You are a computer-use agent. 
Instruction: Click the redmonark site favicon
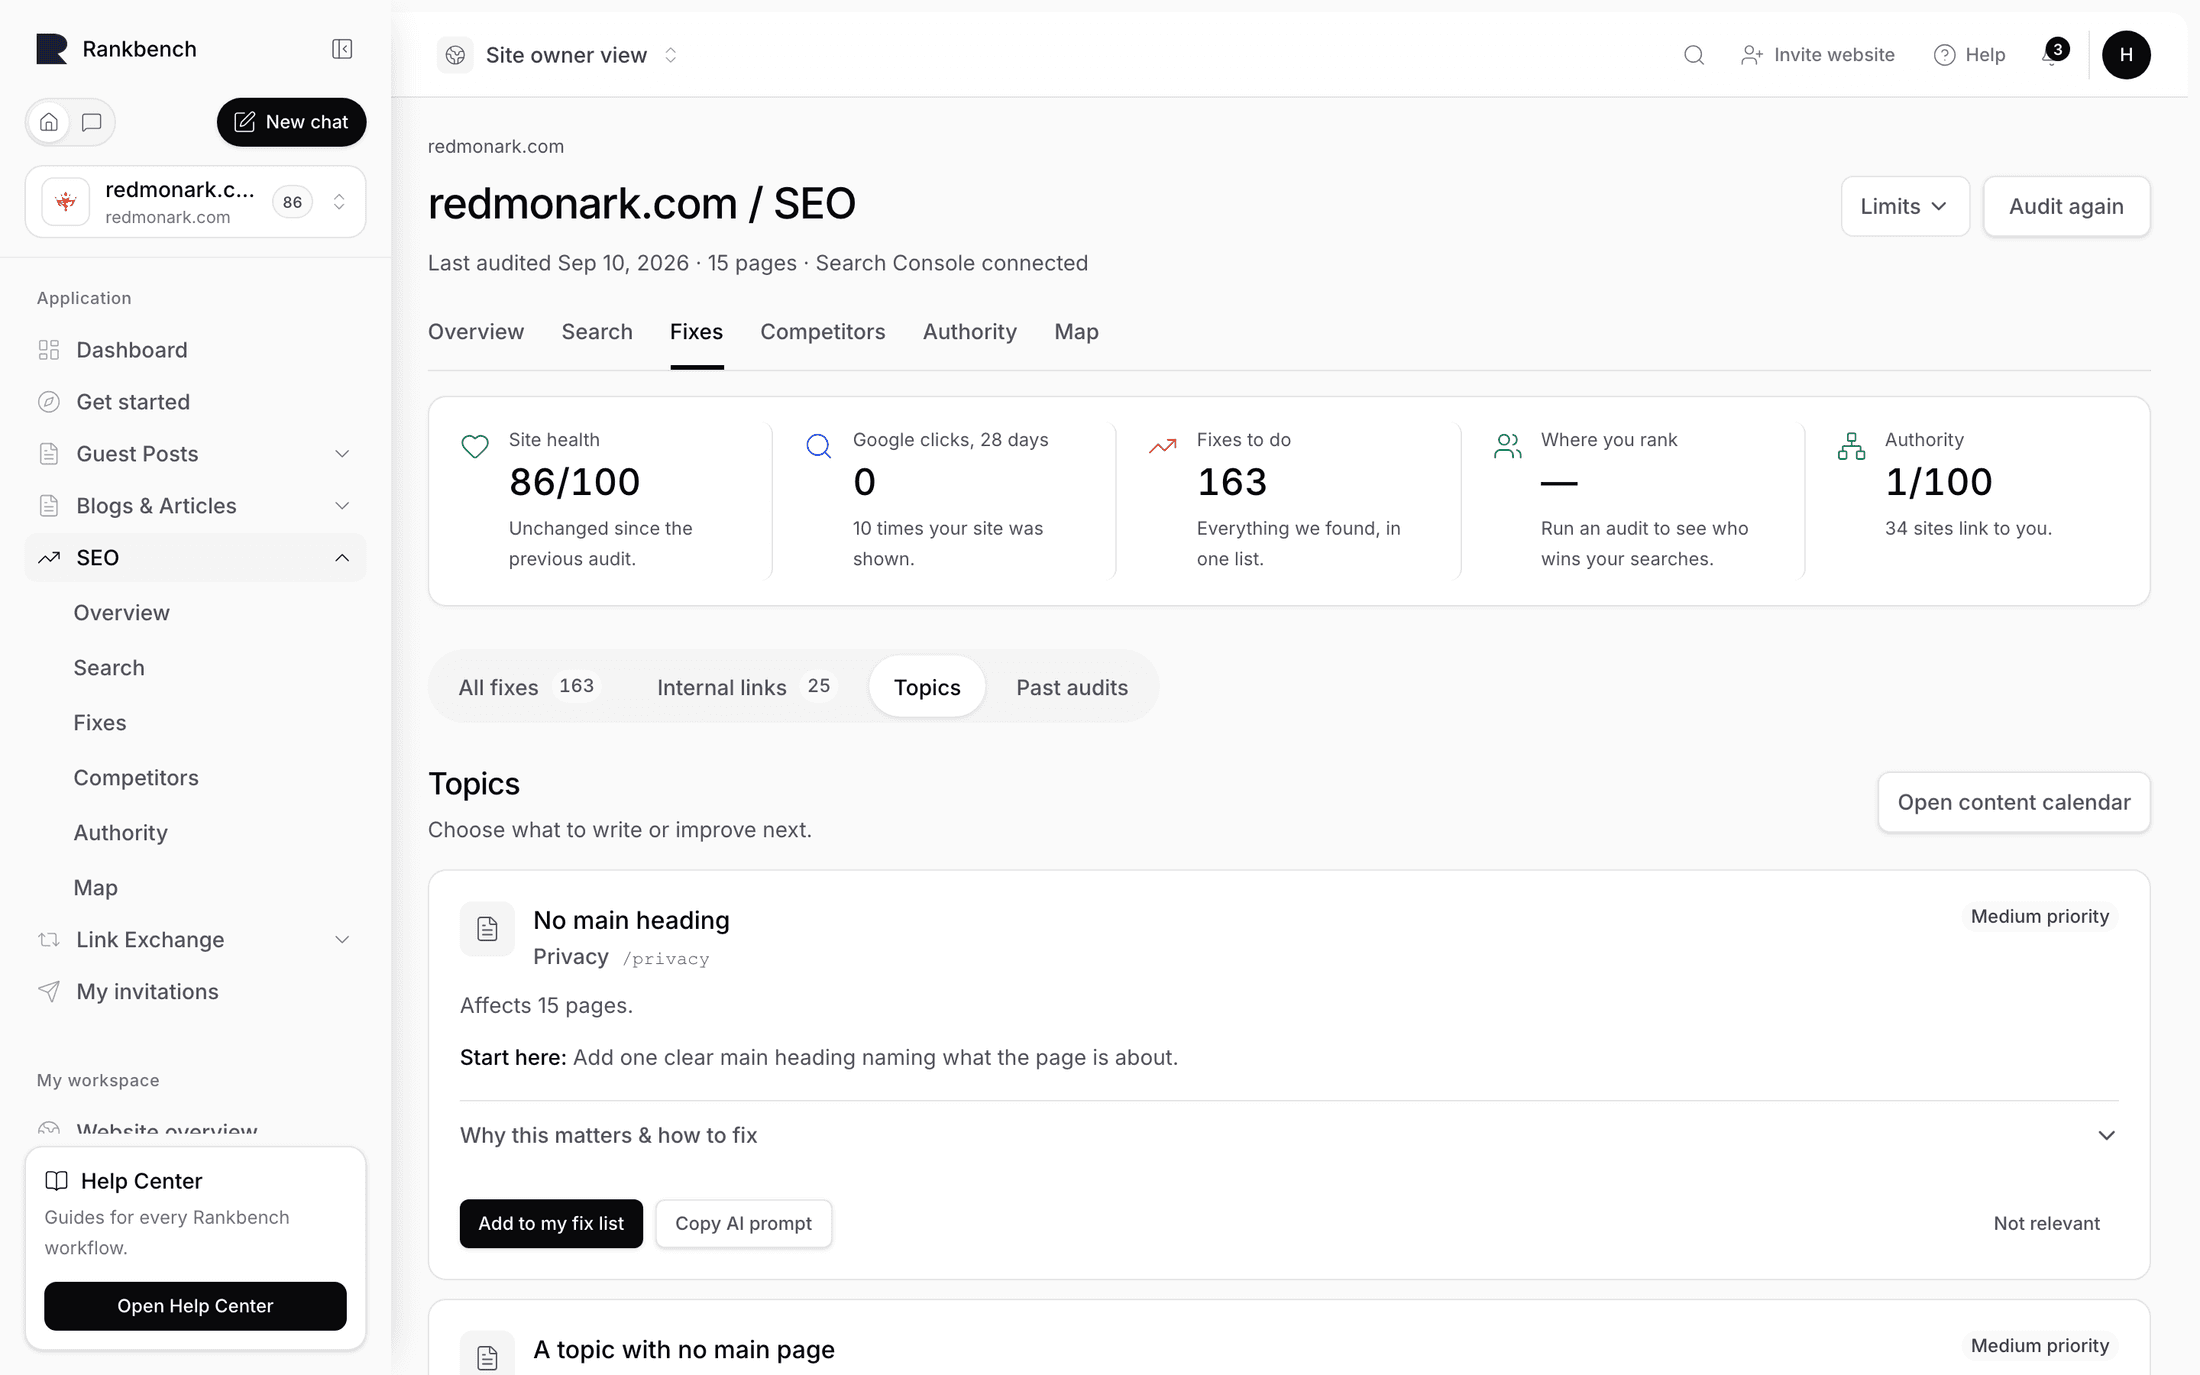[x=66, y=202]
